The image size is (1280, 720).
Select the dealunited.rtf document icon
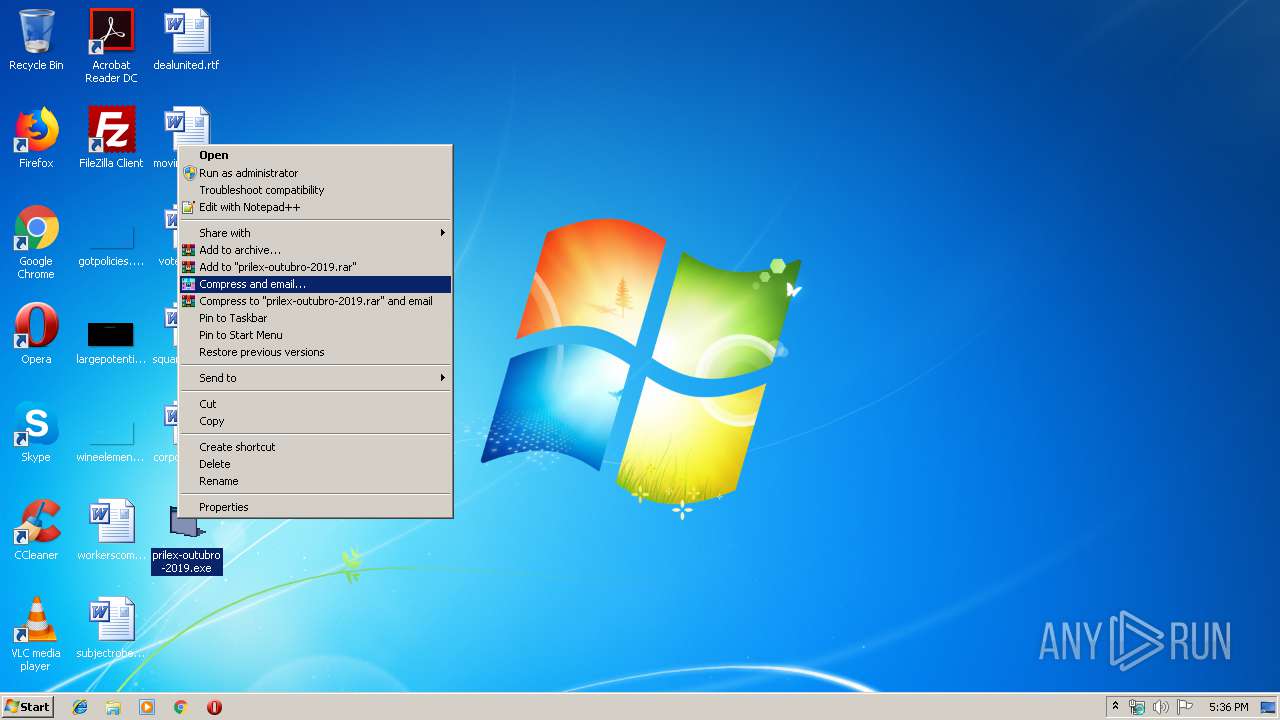click(x=186, y=40)
